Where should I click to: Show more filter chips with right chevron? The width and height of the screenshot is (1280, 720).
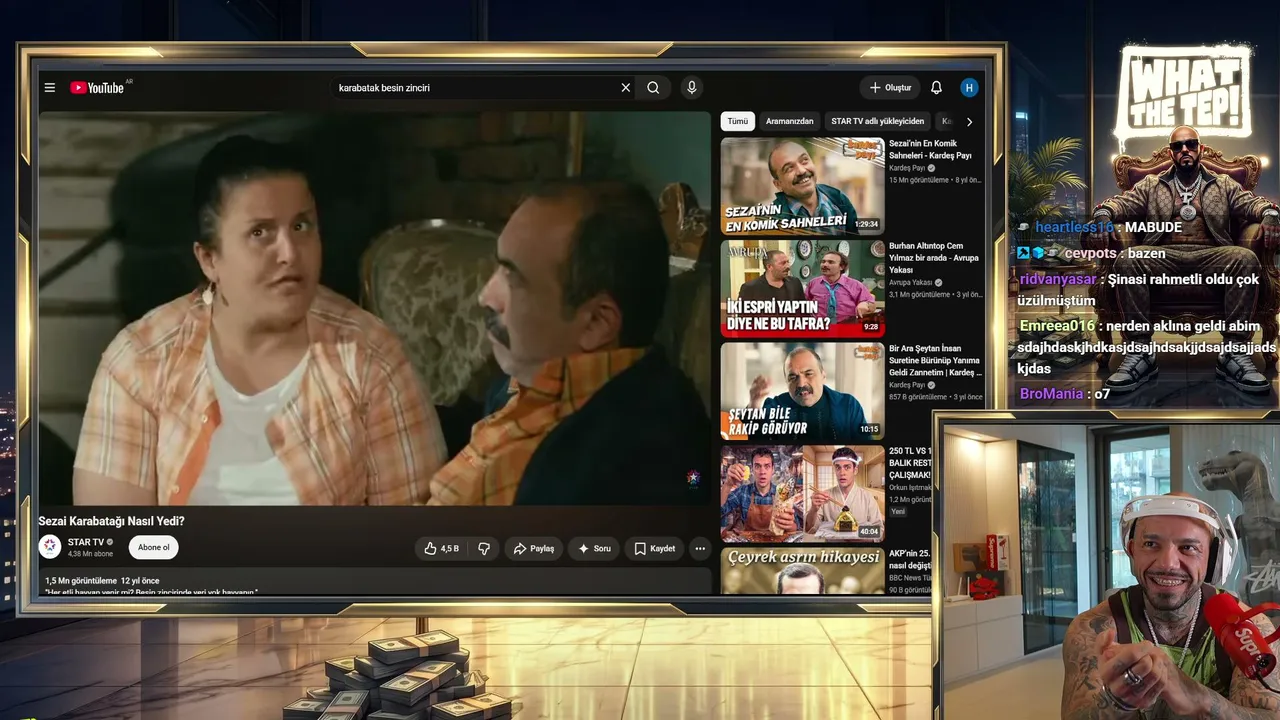968,122
